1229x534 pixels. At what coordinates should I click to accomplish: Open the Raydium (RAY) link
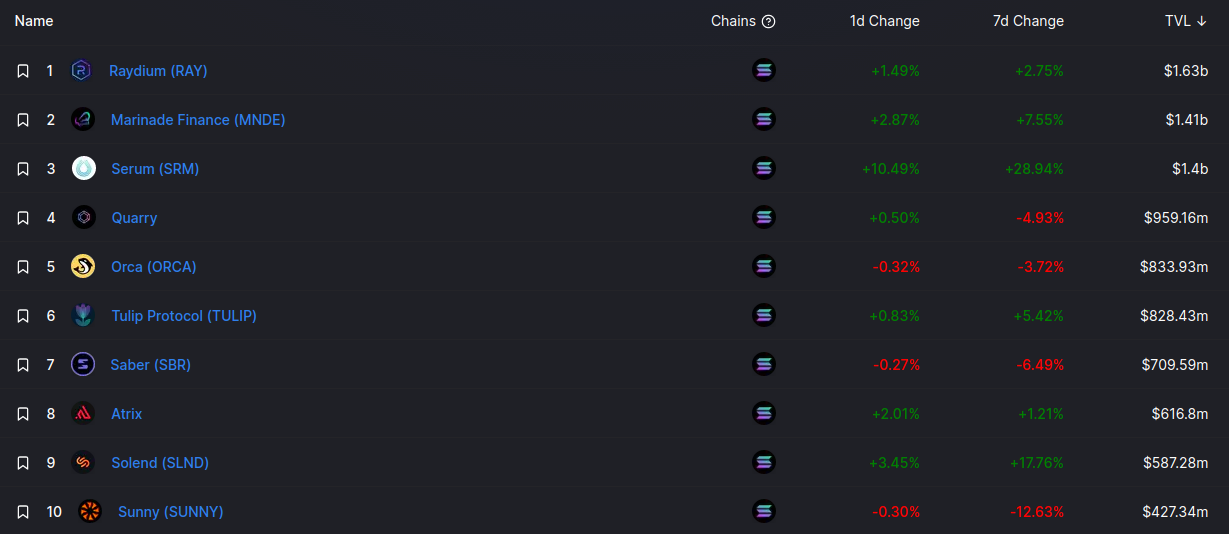(x=158, y=71)
